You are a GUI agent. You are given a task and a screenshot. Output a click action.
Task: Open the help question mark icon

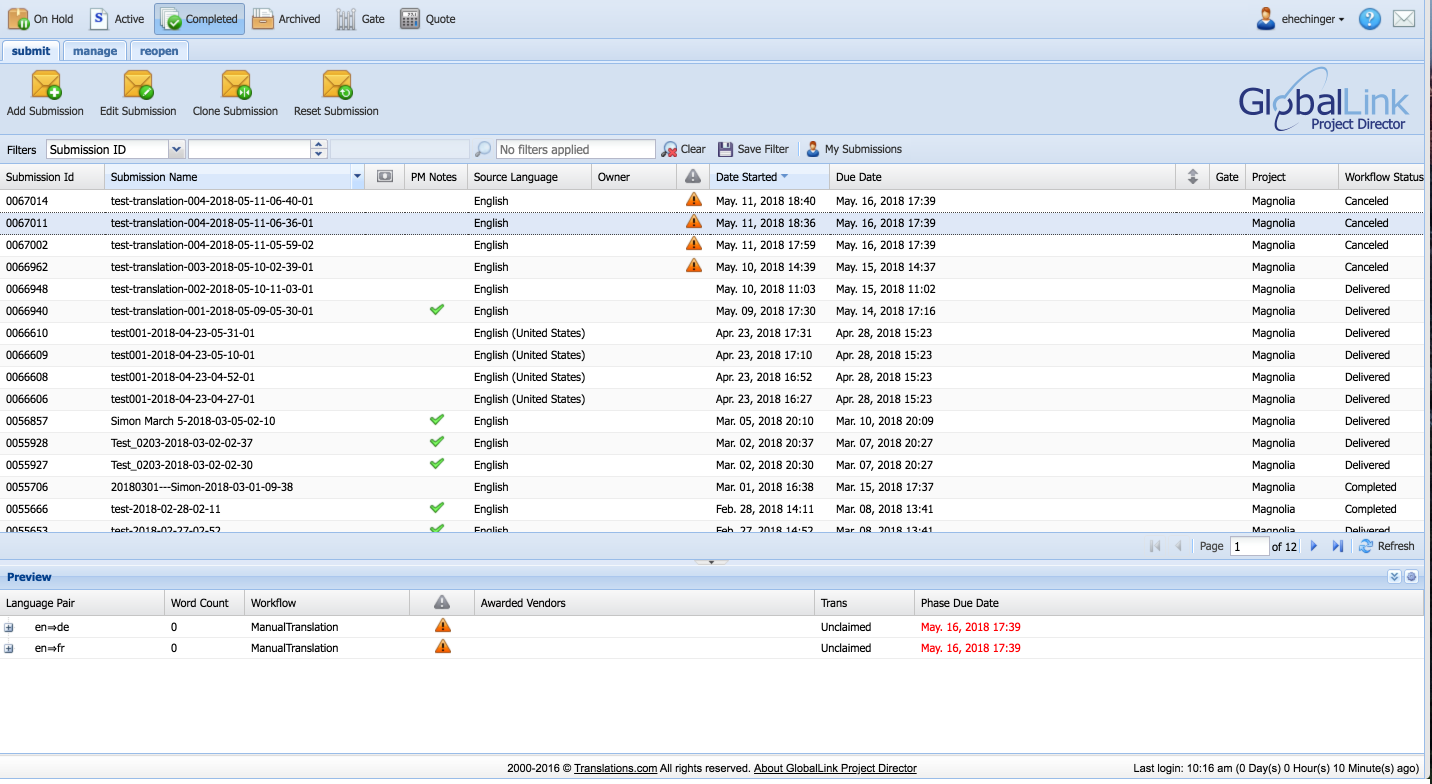coord(1370,19)
